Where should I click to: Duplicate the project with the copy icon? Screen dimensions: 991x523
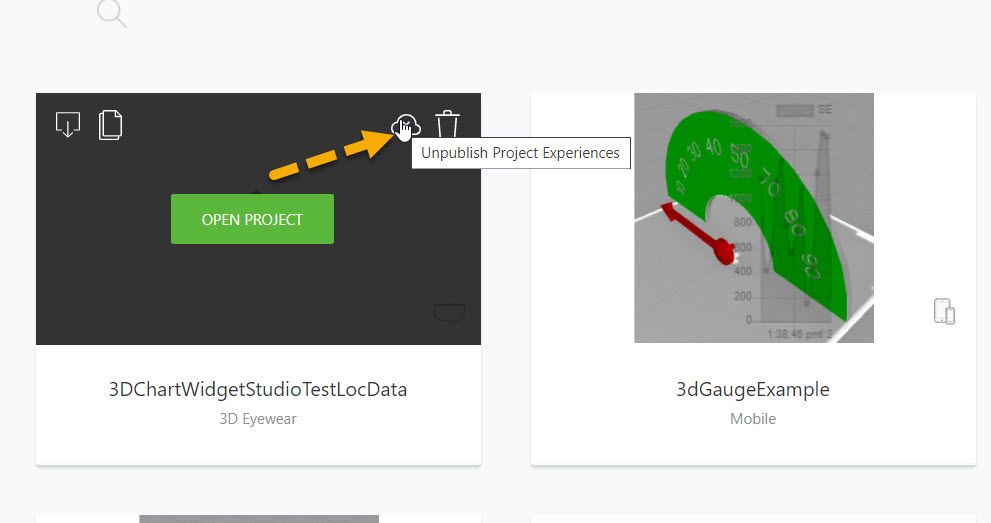point(111,125)
